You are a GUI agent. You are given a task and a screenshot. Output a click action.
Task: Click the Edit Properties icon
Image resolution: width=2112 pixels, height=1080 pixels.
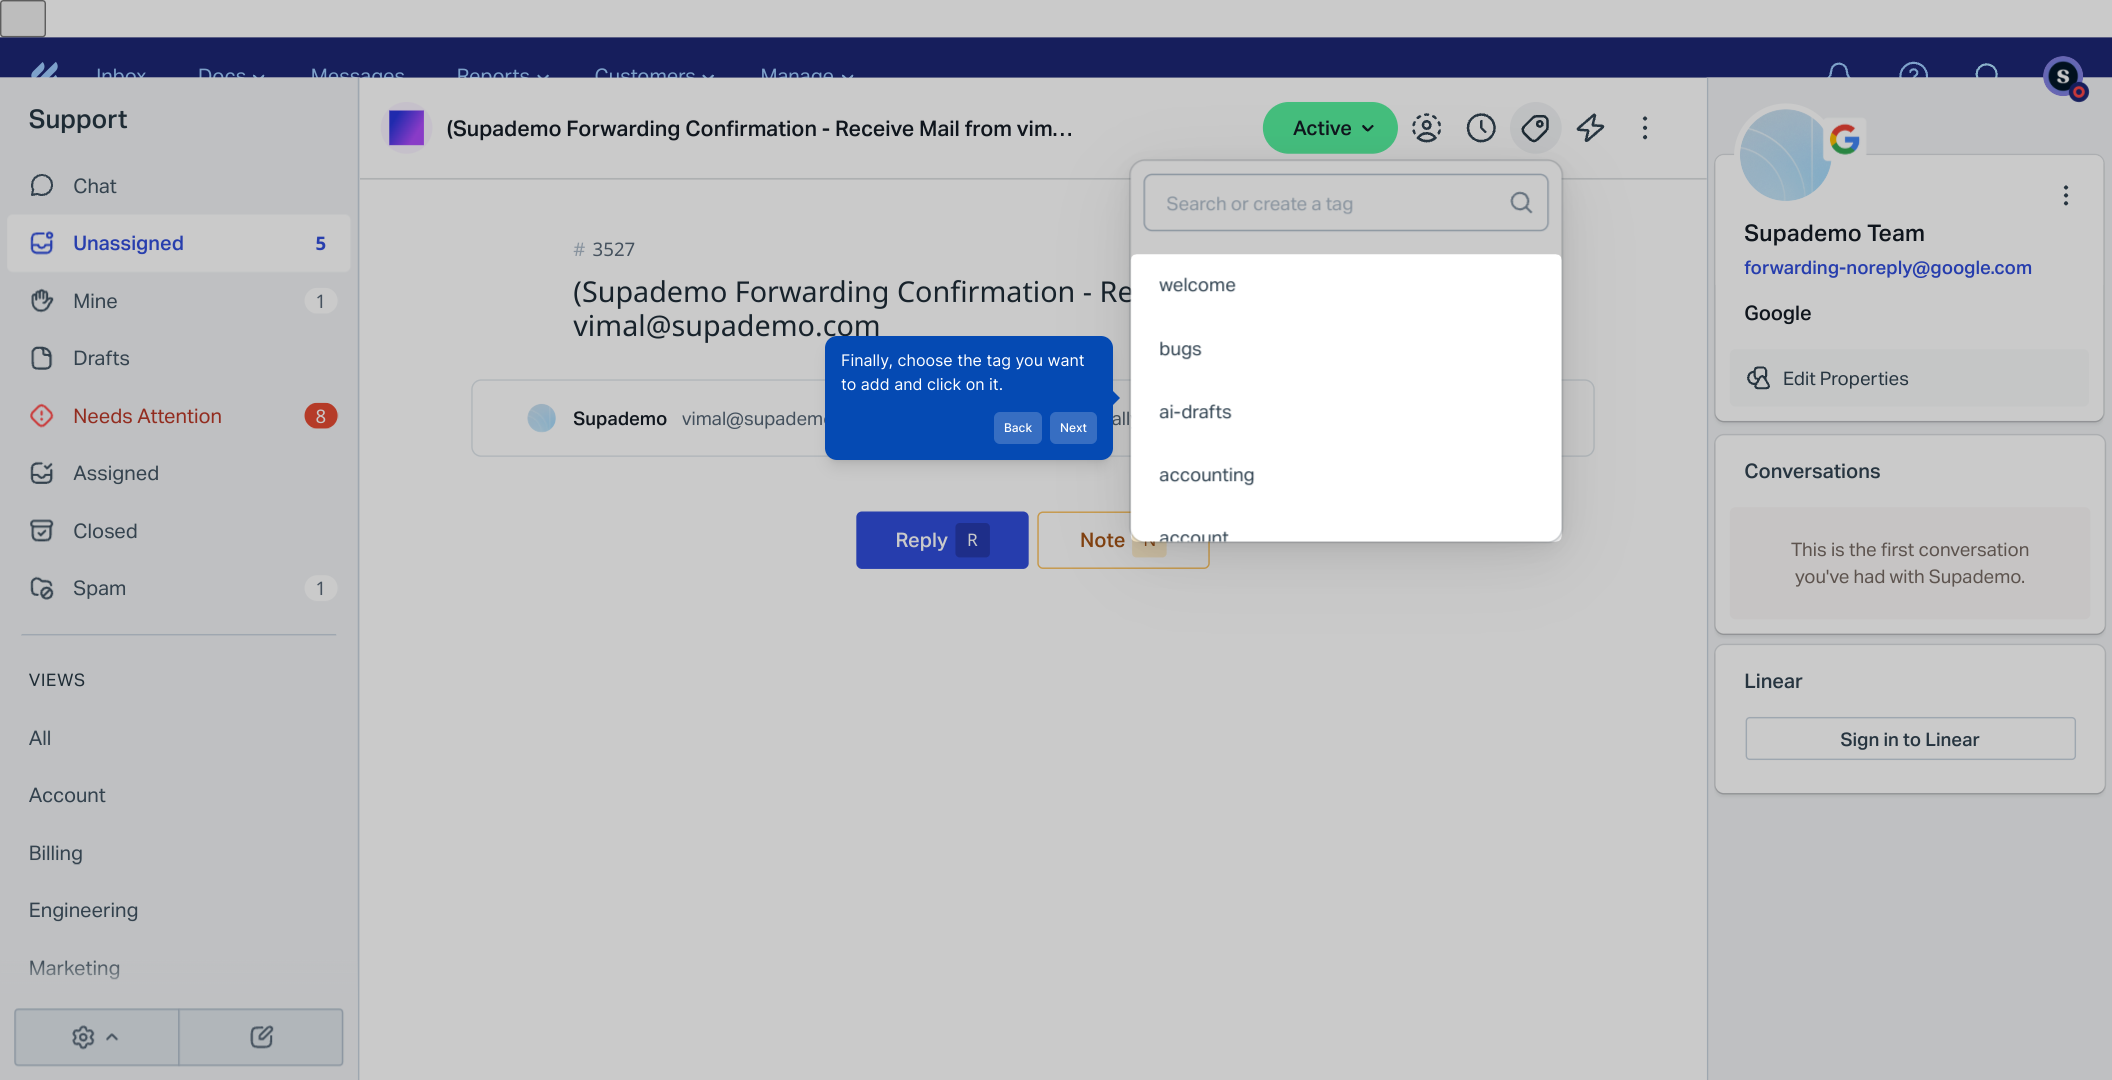[x=1758, y=378]
